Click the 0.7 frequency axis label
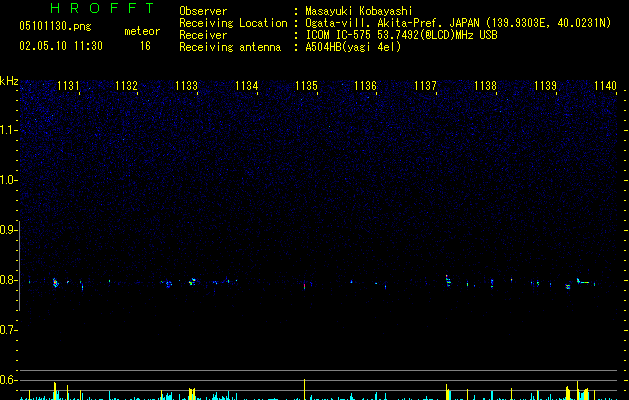This screenshot has height=400, width=629. (8, 330)
